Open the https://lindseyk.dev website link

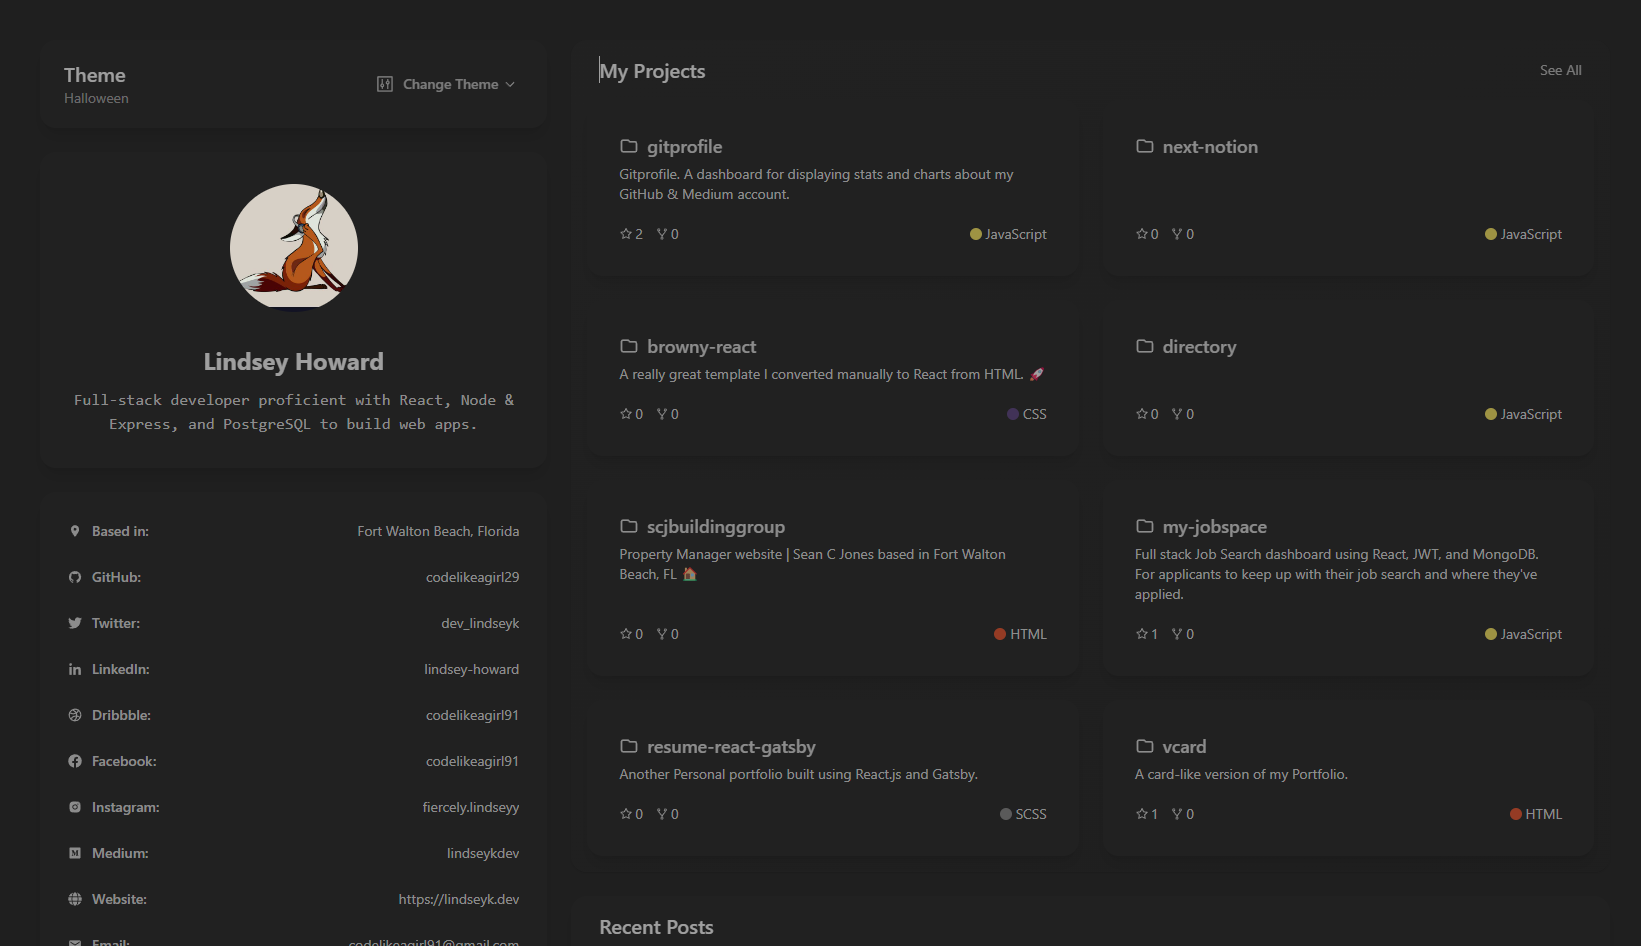[459, 899]
